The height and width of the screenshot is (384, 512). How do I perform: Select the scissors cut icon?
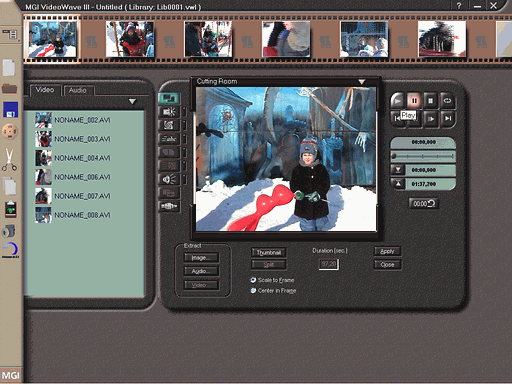click(x=9, y=160)
